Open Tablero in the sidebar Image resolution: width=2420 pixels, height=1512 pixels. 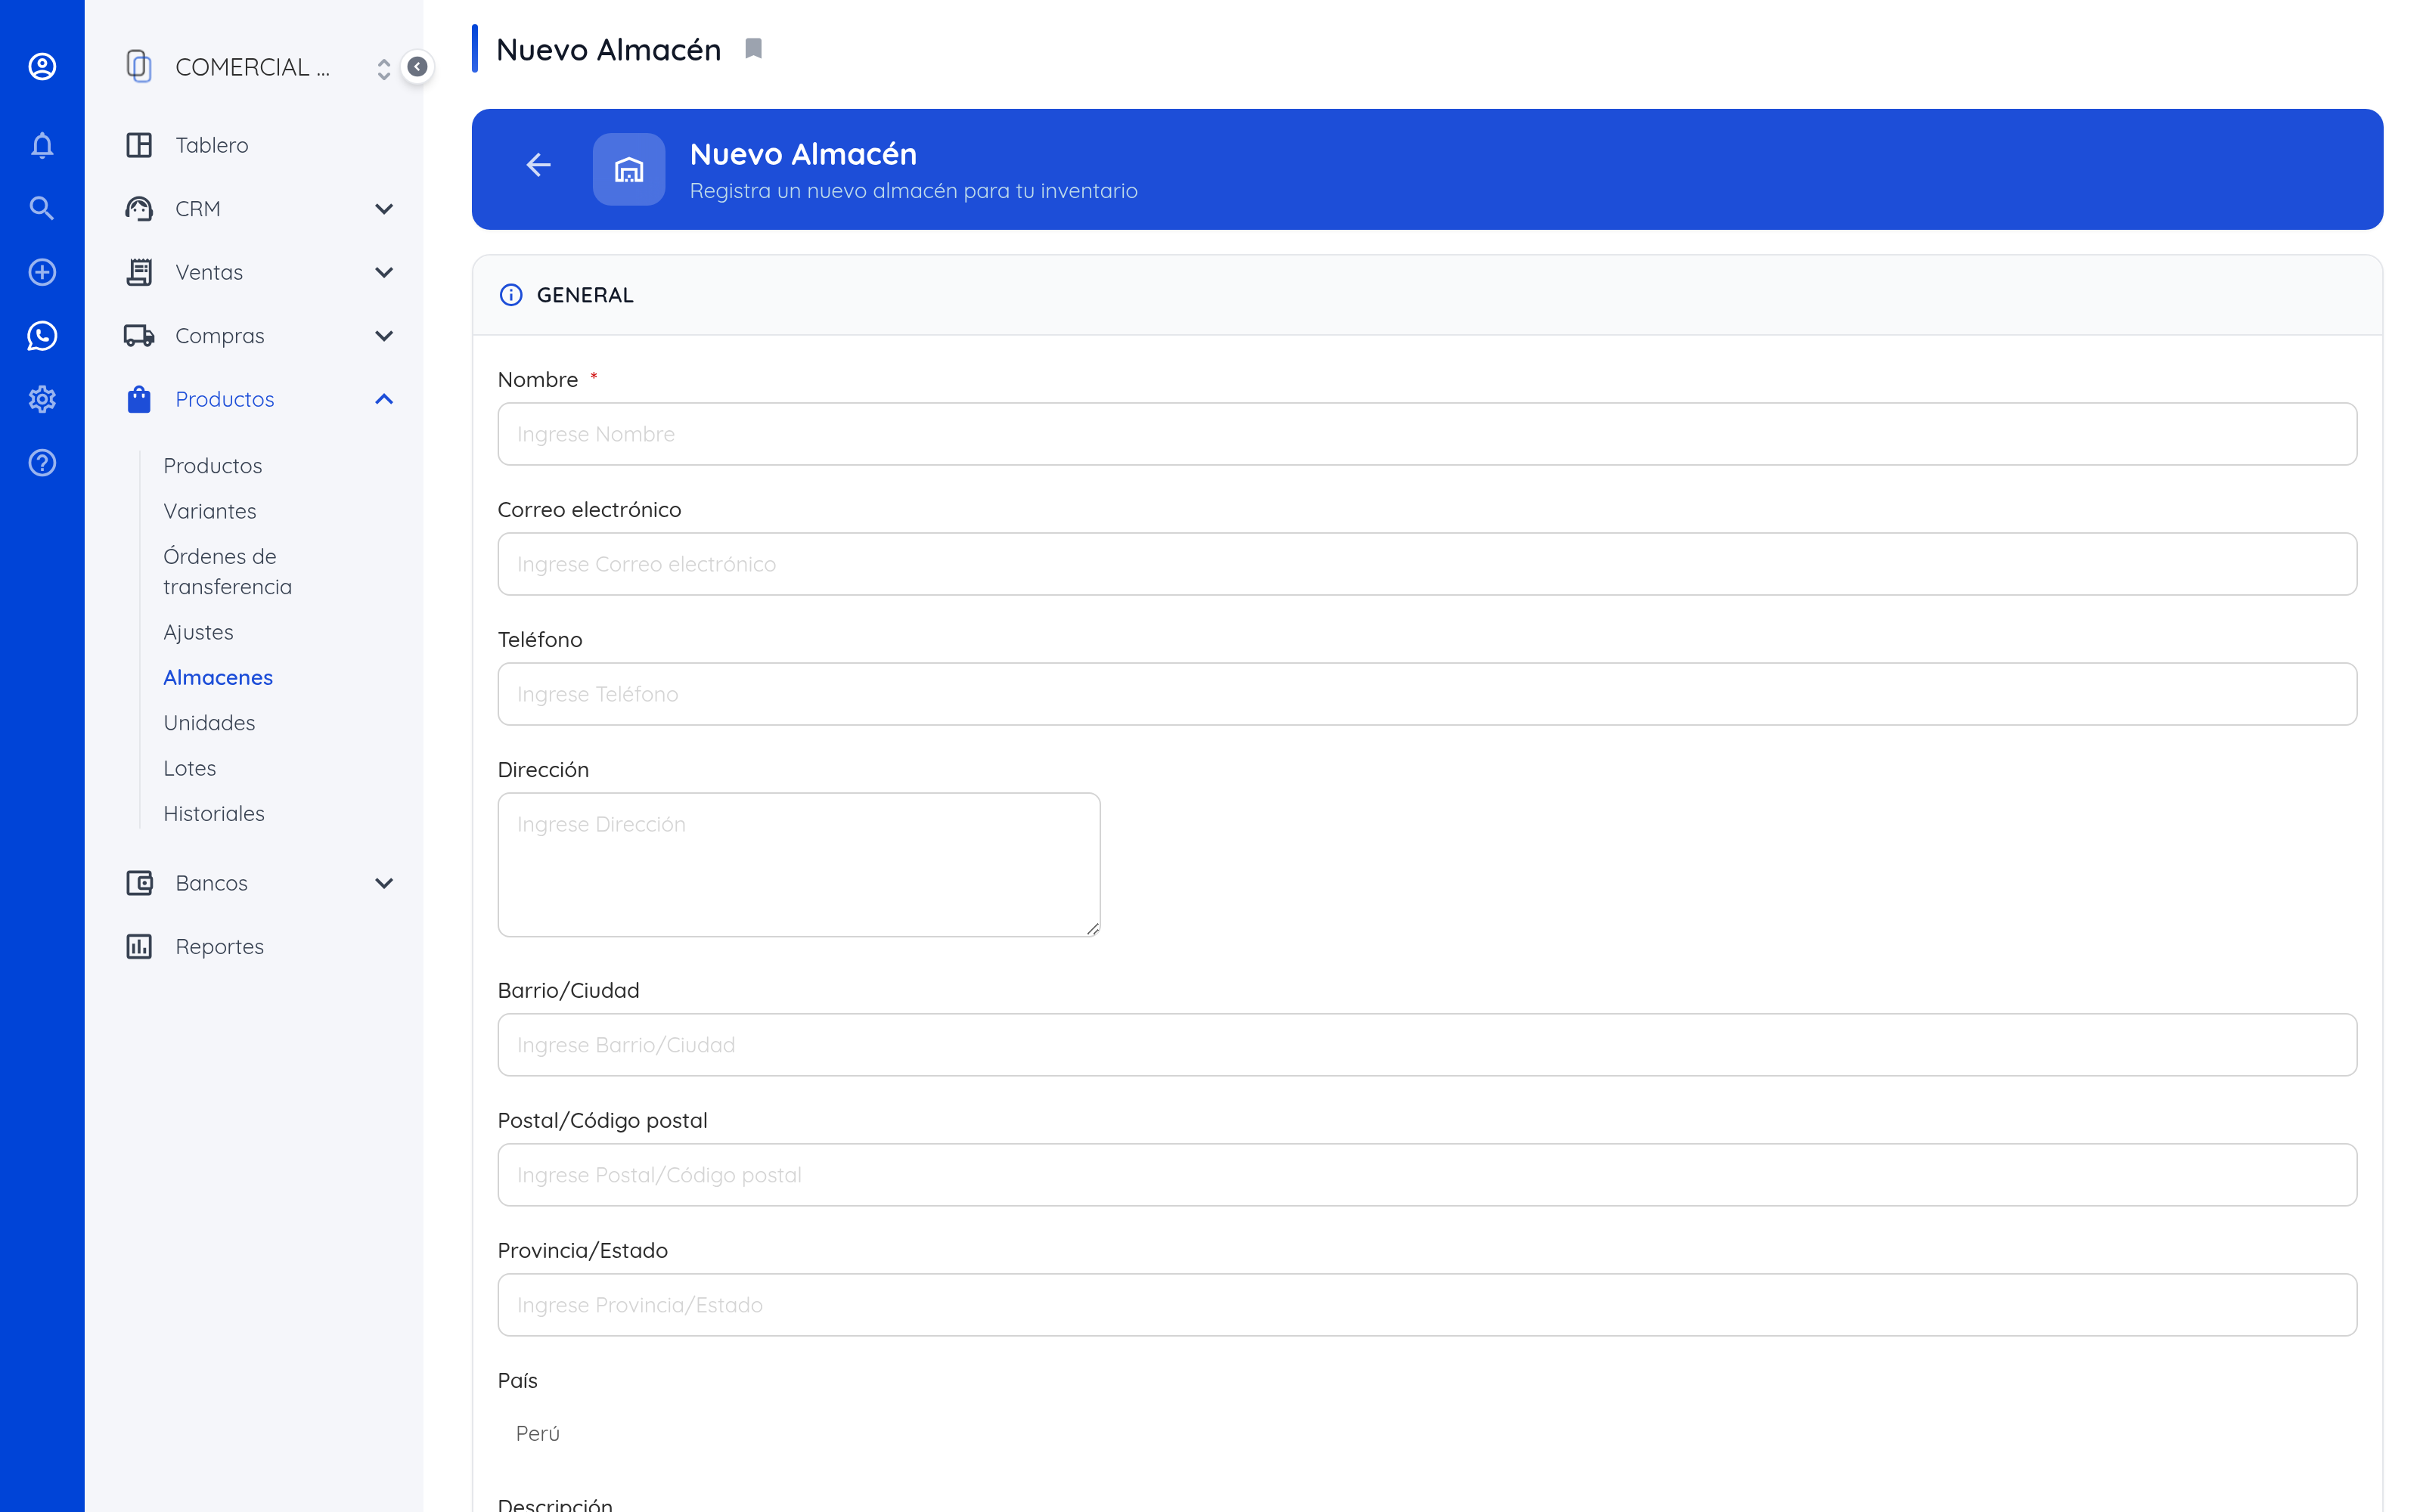212,145
